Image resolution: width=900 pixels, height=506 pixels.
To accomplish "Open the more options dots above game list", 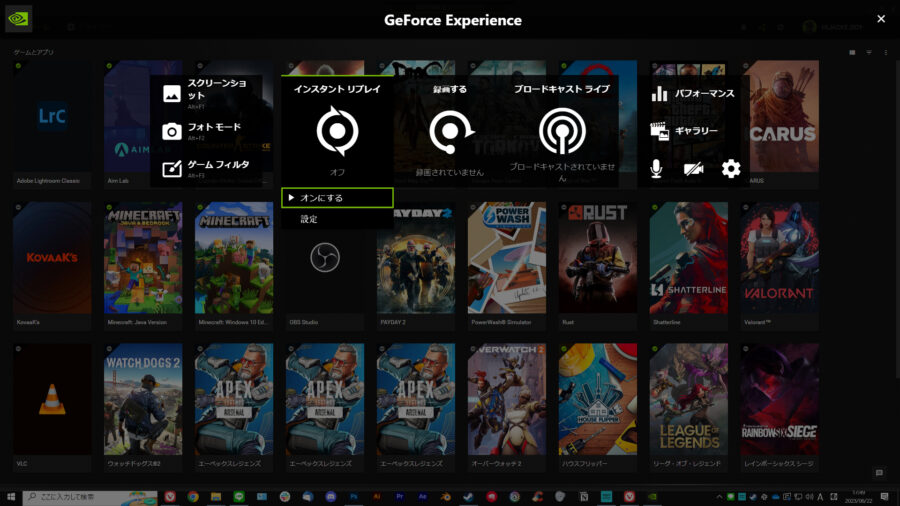I will 886,52.
